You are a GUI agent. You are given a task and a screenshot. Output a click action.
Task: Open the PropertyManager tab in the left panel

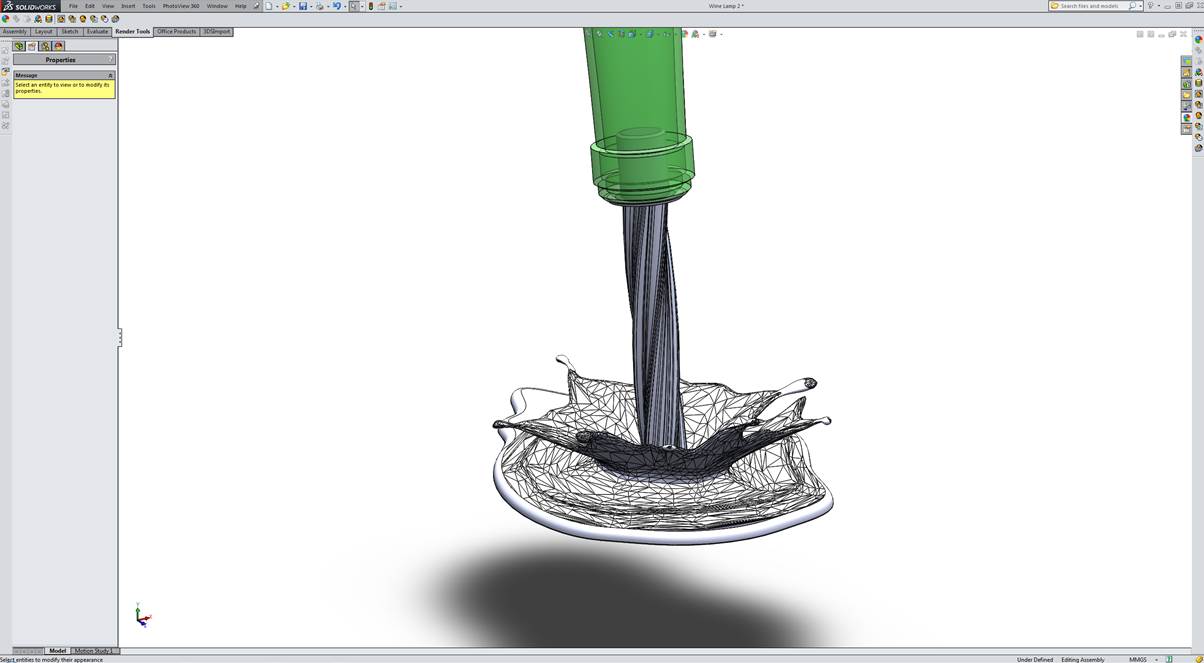click(x=32, y=46)
